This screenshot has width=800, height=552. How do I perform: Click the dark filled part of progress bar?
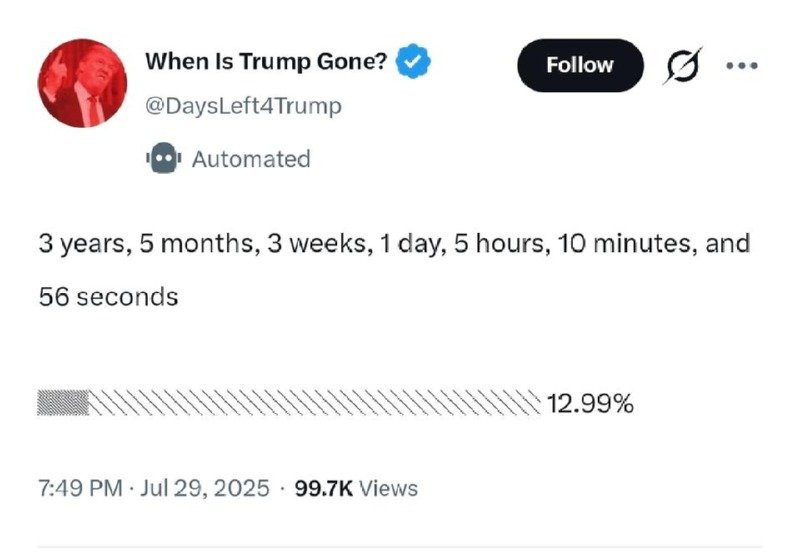pyautogui.click(x=63, y=404)
